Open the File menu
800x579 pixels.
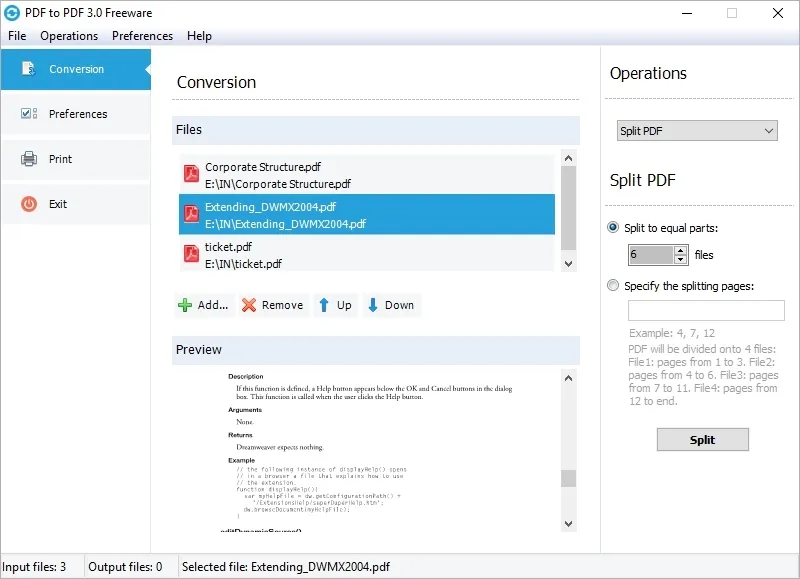click(x=16, y=35)
